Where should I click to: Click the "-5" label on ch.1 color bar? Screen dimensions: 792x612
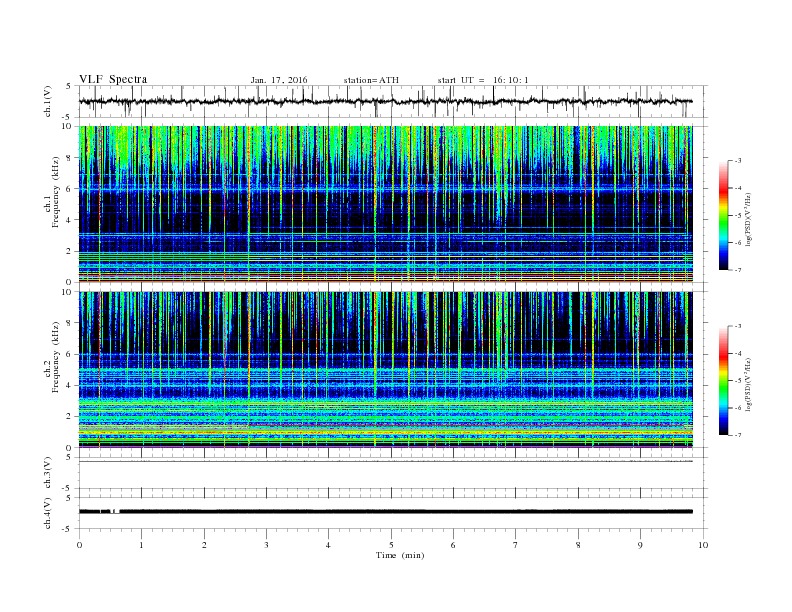[x=737, y=216]
